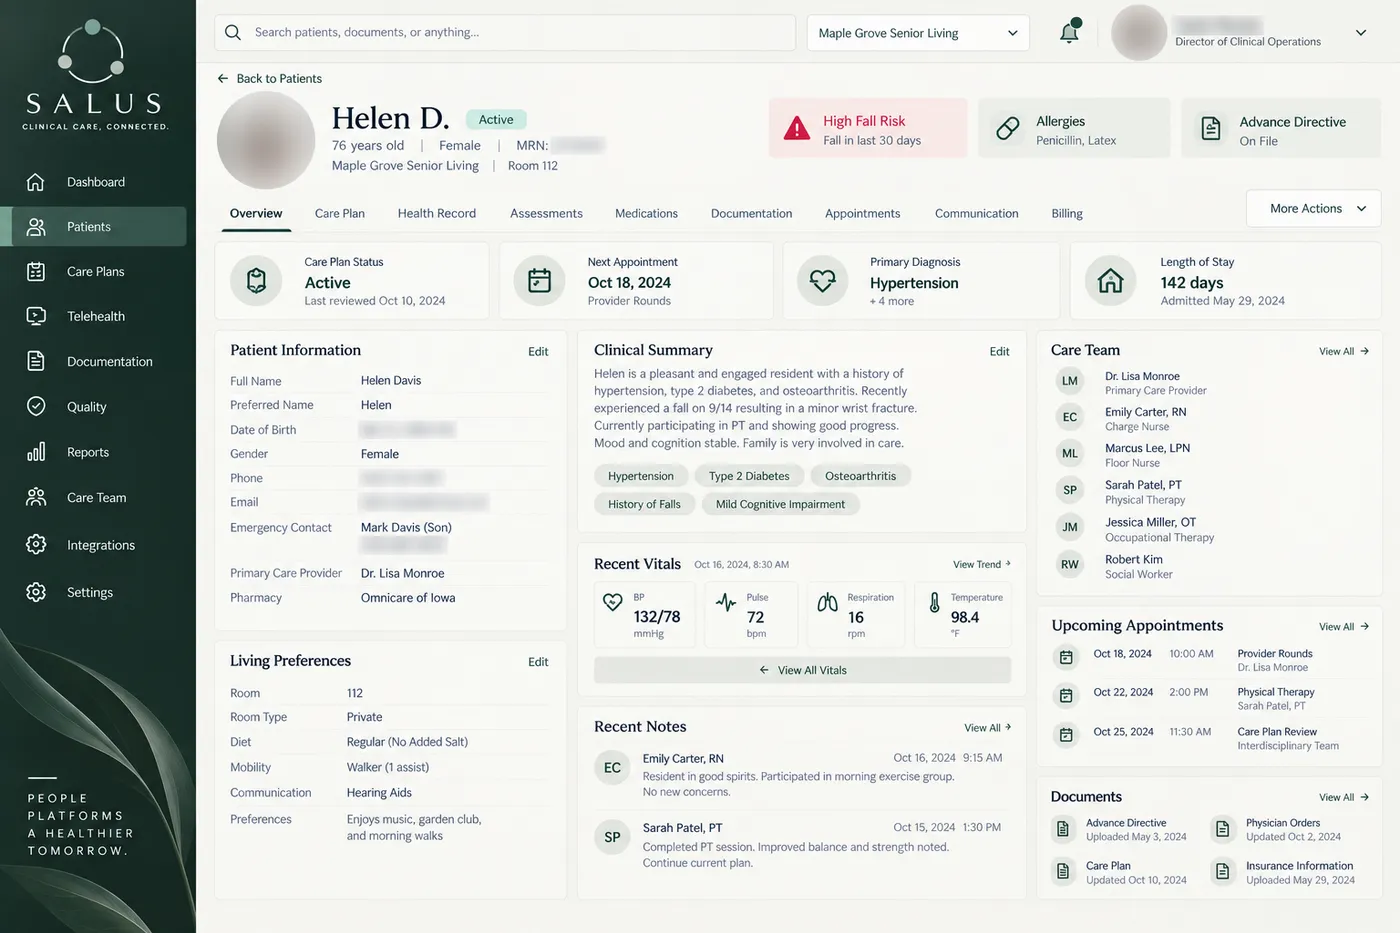Edit the Clinical Summary

(x=999, y=351)
